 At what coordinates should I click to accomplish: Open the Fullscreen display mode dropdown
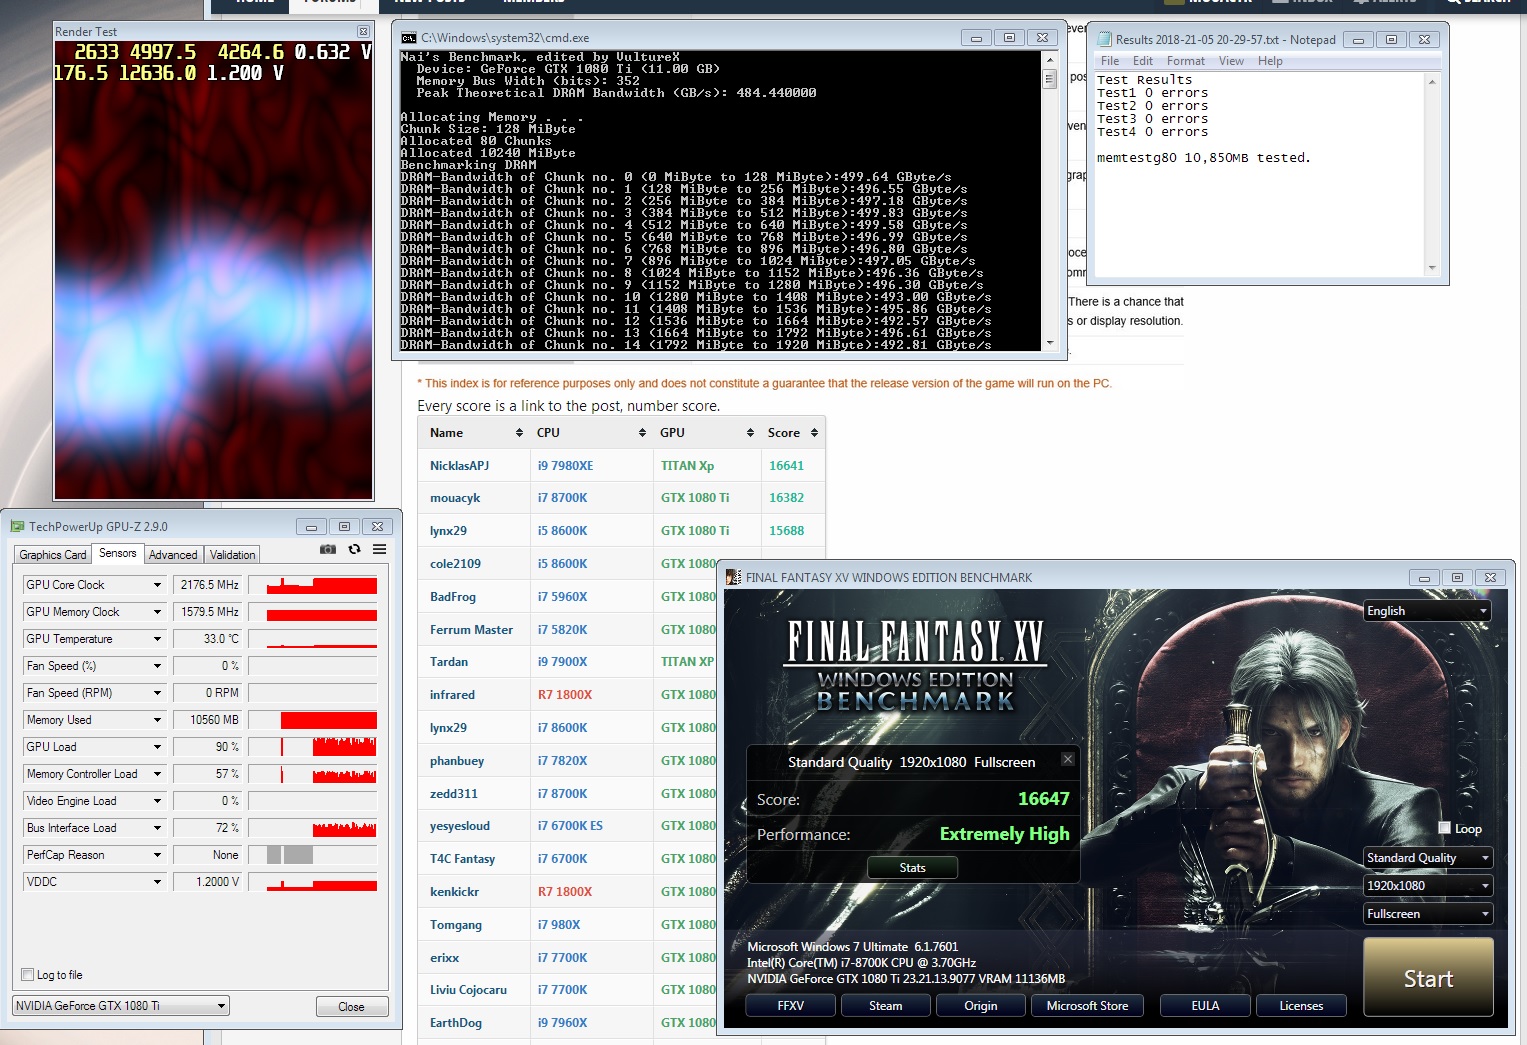(x=1428, y=913)
